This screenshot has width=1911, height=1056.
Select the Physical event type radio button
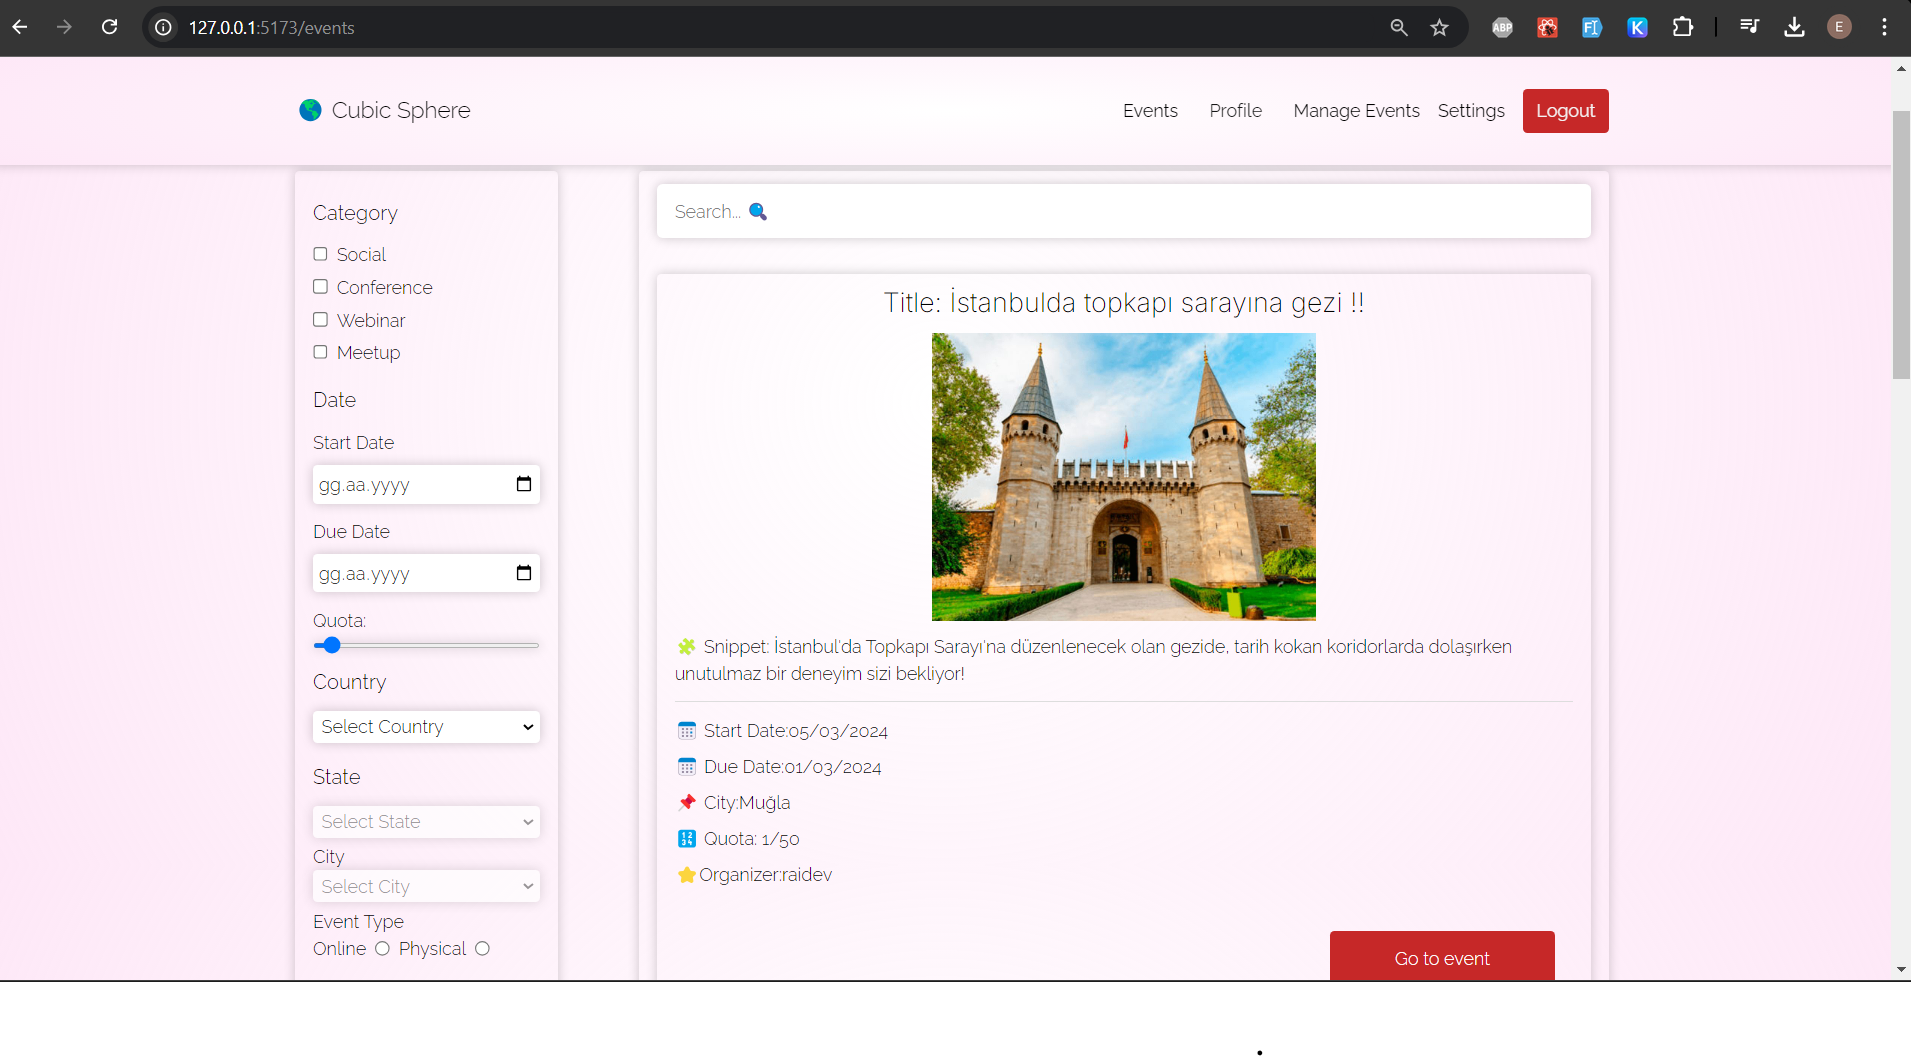click(482, 949)
